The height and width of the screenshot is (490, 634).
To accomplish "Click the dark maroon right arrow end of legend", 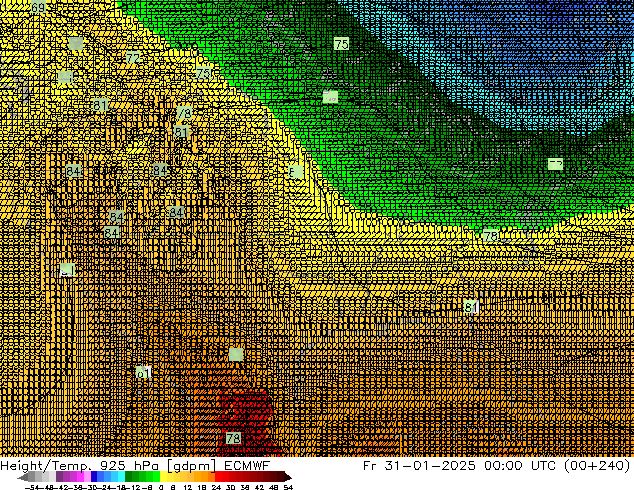I will tap(288, 477).
